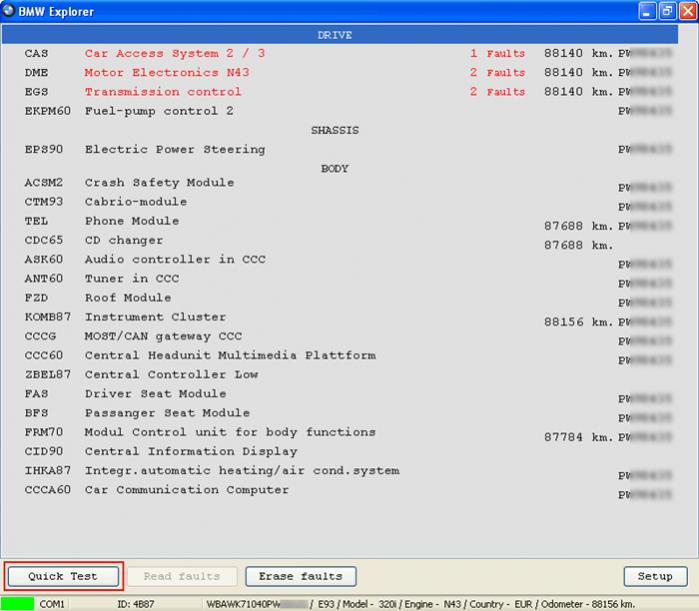The image size is (699, 611).
Task: Click ID: 4B87 in status bar
Action: (136, 604)
